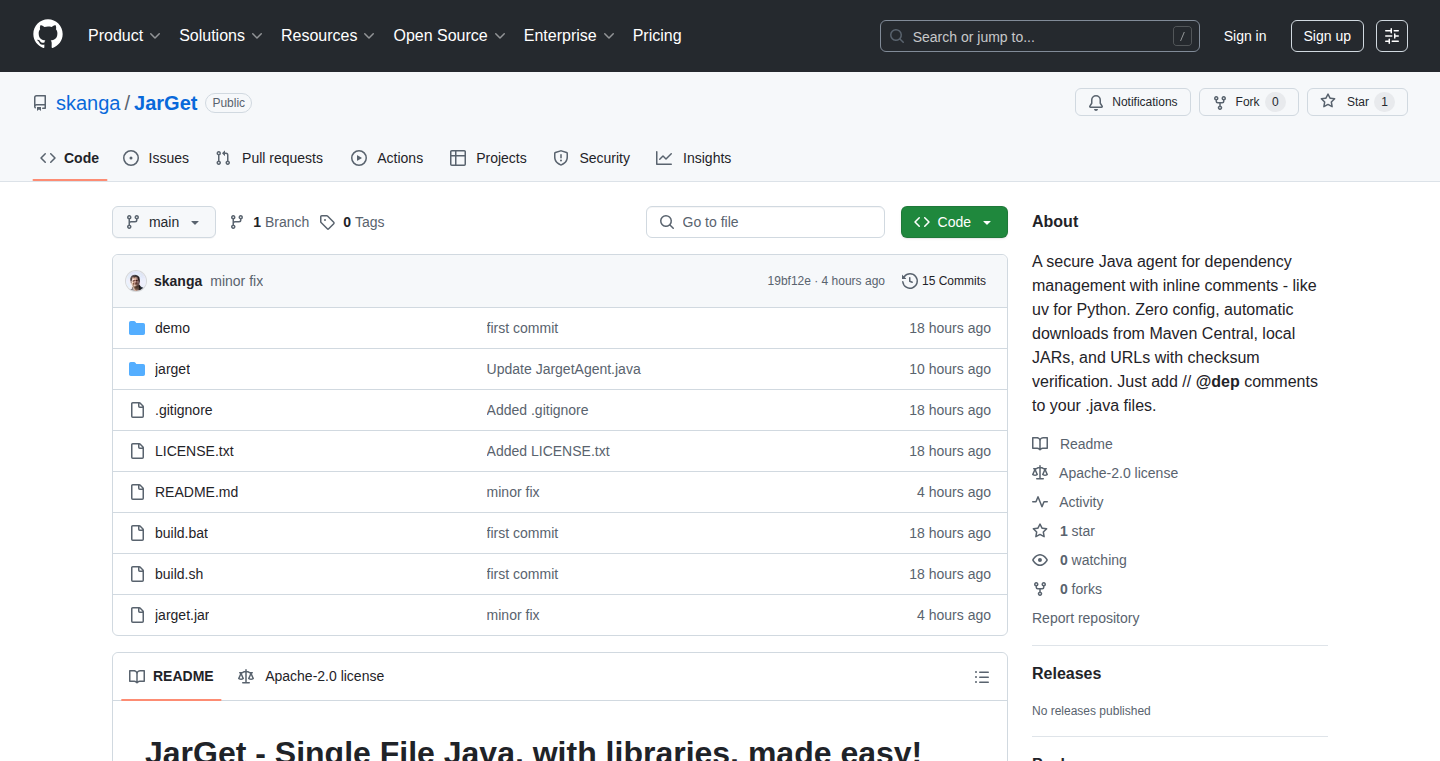The image size is (1440, 761).
Task: Click the fork icon beside 0 forks
Action: [1040, 589]
